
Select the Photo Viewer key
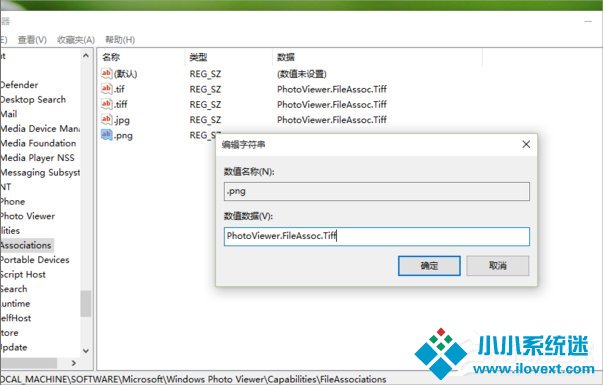click(27, 217)
